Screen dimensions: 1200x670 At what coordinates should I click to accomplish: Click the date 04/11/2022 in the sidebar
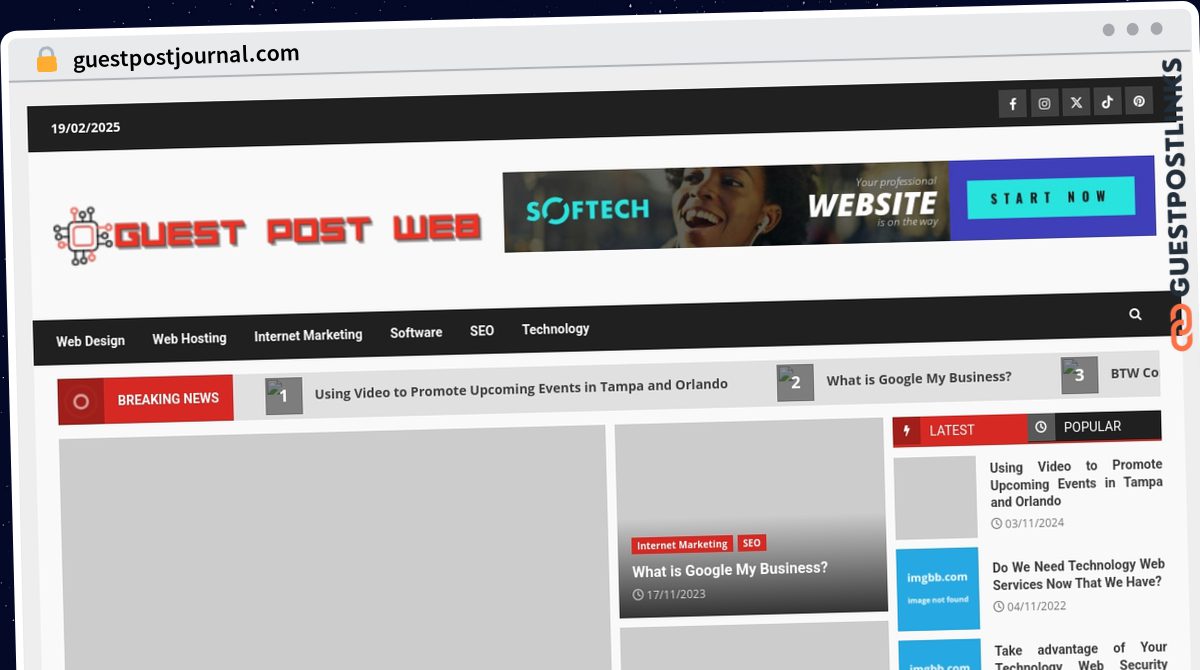coord(1030,606)
